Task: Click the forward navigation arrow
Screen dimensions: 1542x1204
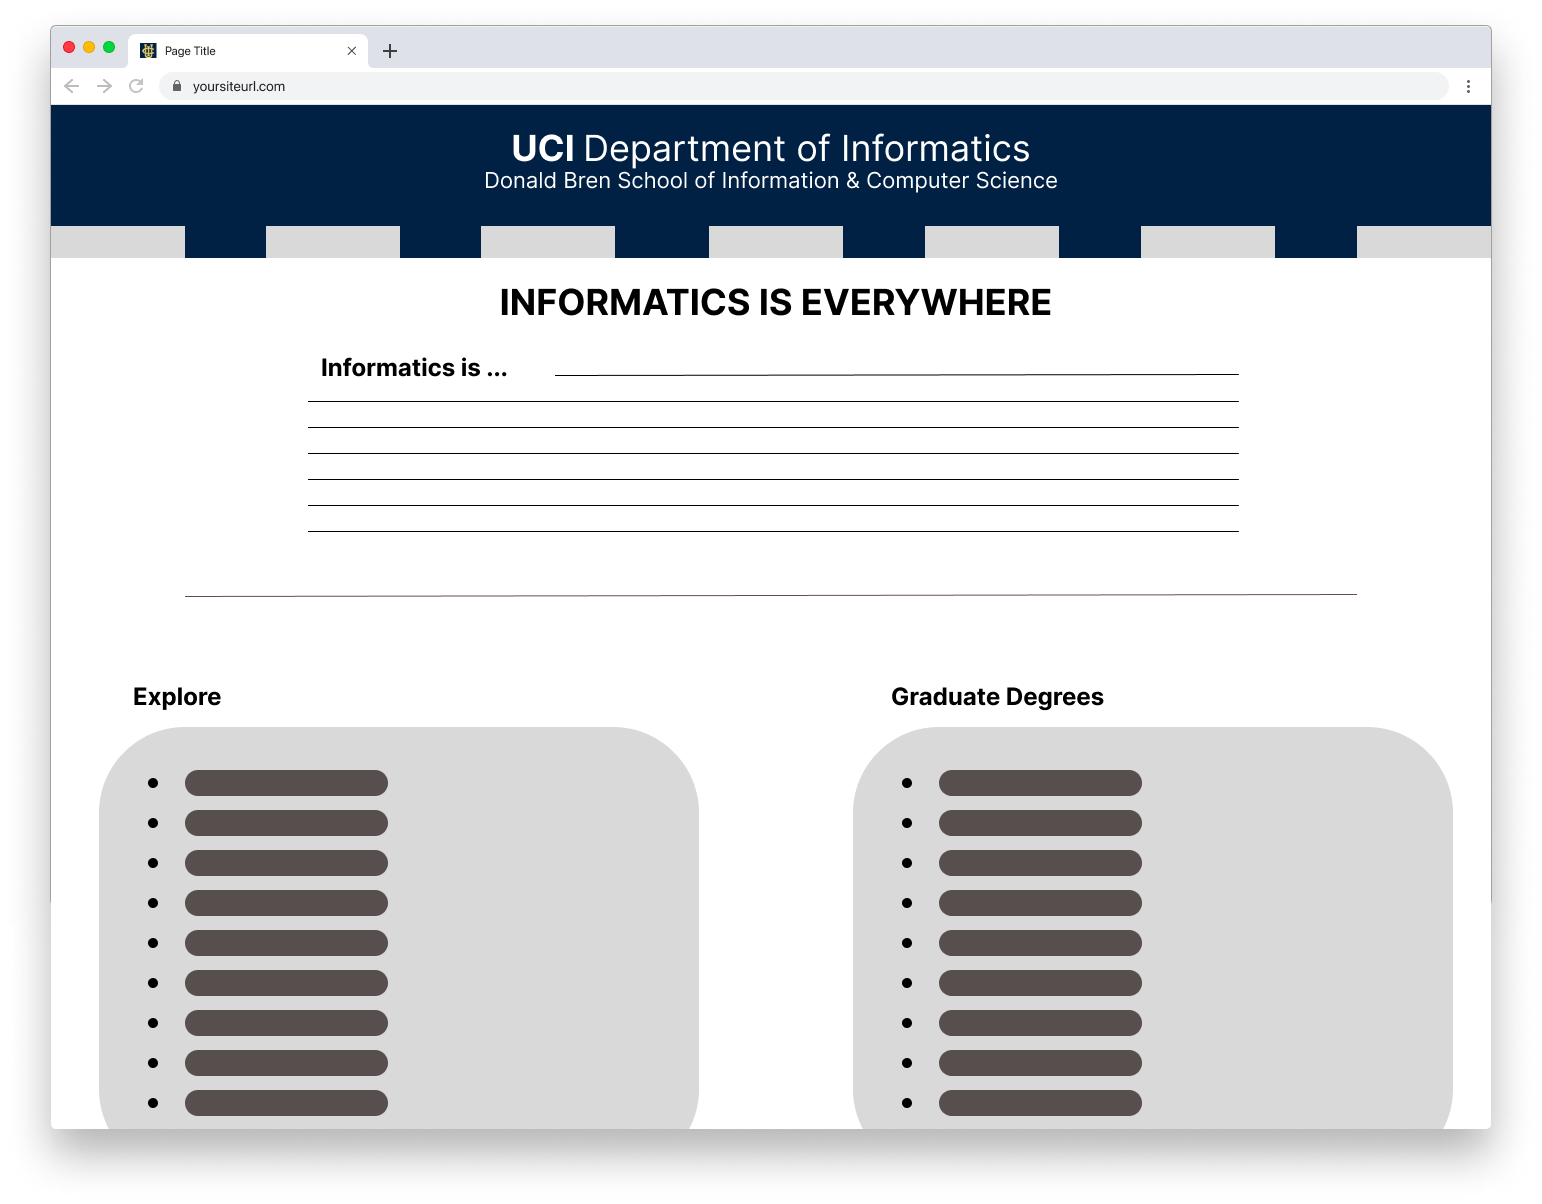Action: pos(104,86)
